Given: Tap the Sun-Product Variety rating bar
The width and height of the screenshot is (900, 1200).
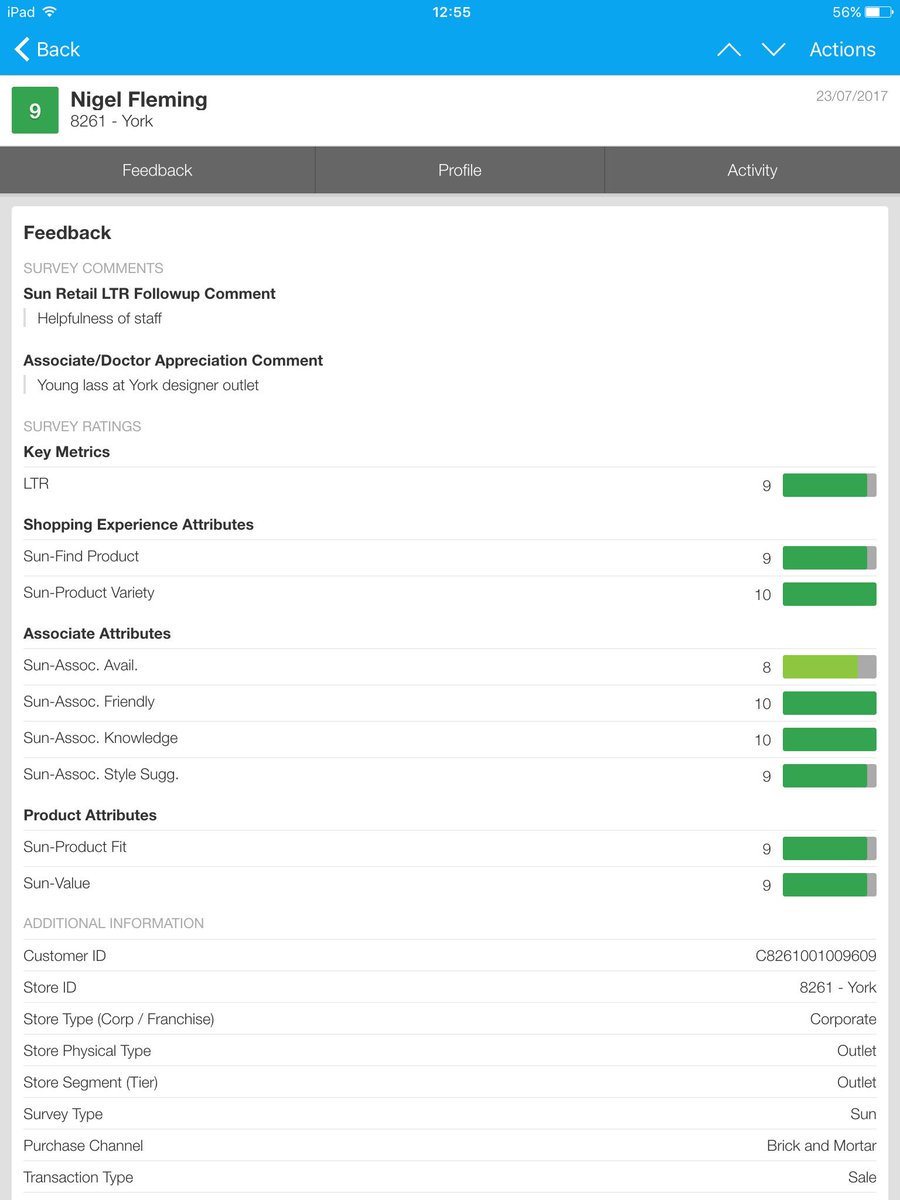Looking at the screenshot, I should point(829,594).
